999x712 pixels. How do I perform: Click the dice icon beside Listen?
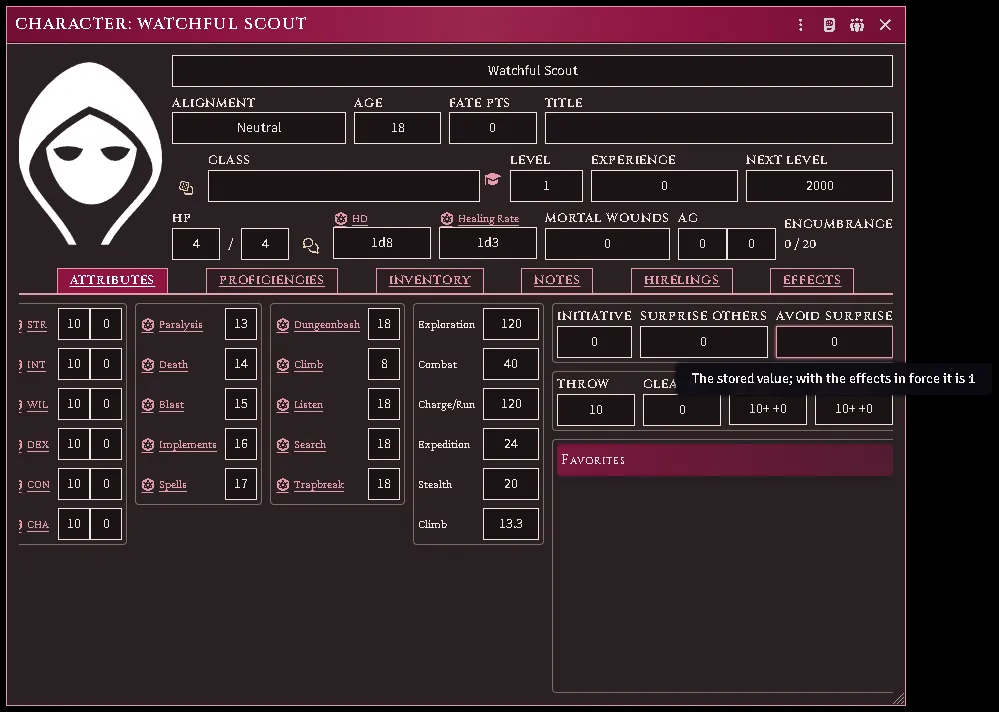click(x=283, y=405)
